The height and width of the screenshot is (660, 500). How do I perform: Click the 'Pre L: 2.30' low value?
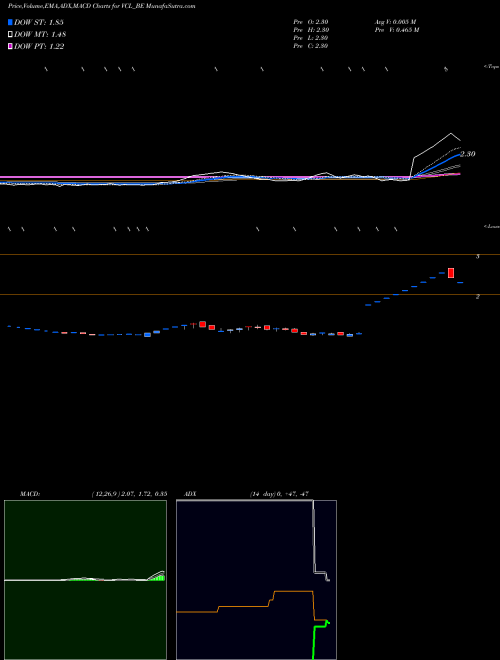311,38
